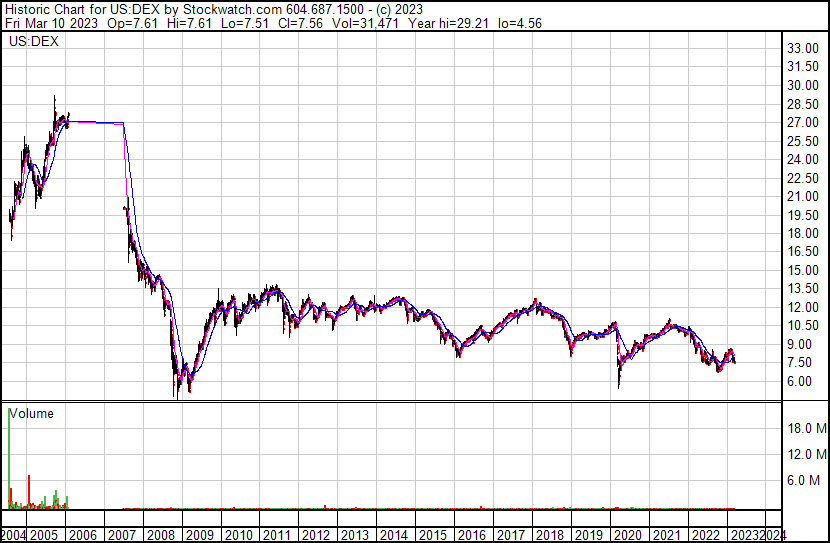Click the Lo=7.51 low value

[x=244, y=23]
